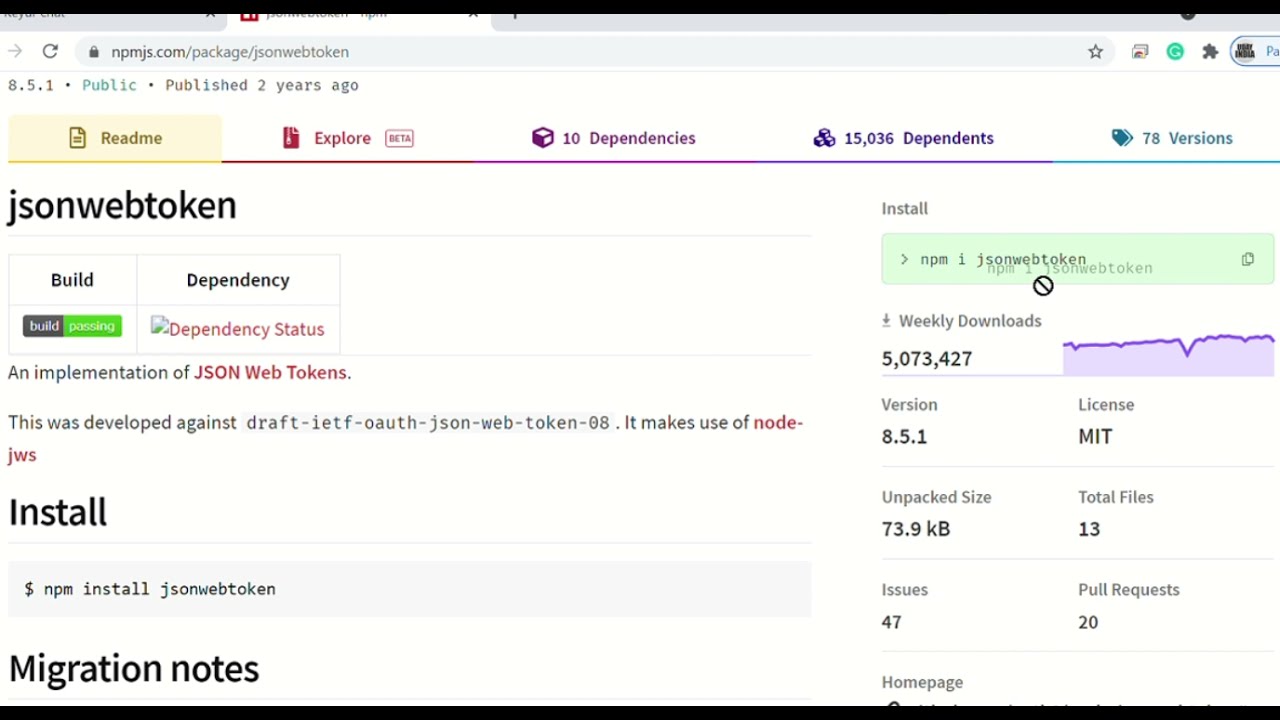This screenshot has height=720, width=1280.
Task: Click the Explore tab's red file icon
Action: (x=291, y=138)
